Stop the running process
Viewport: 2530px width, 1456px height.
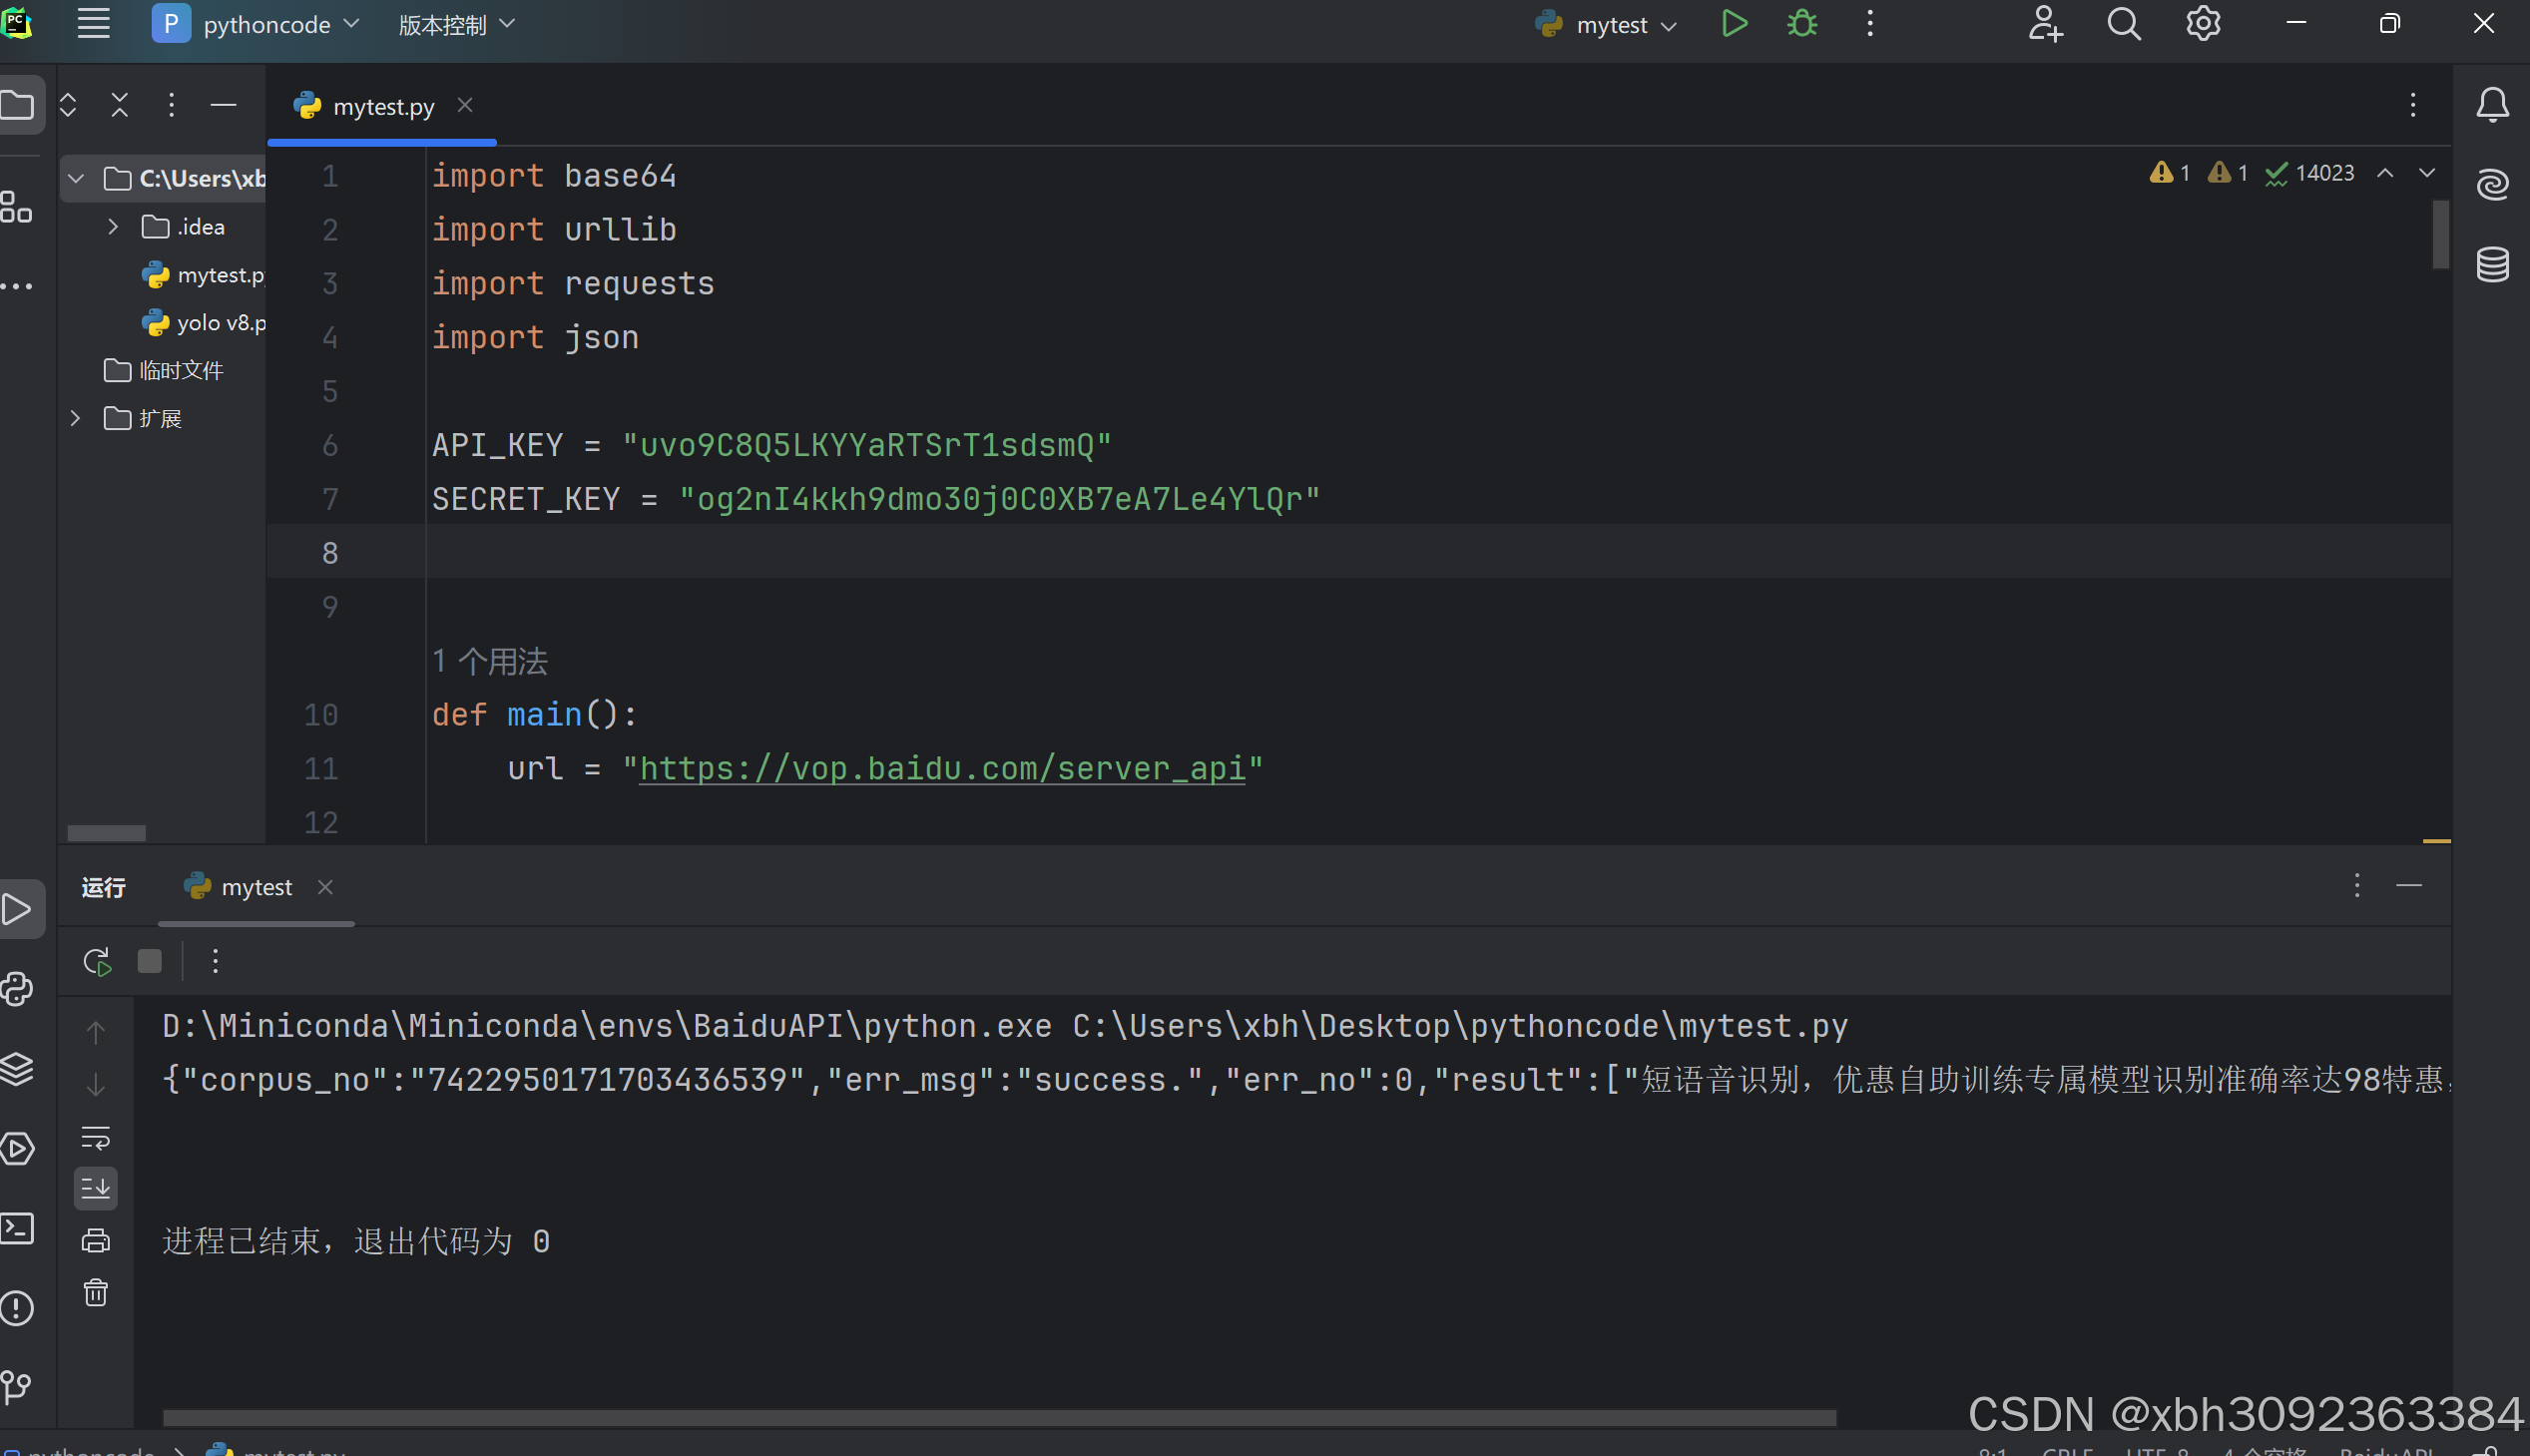[150, 962]
